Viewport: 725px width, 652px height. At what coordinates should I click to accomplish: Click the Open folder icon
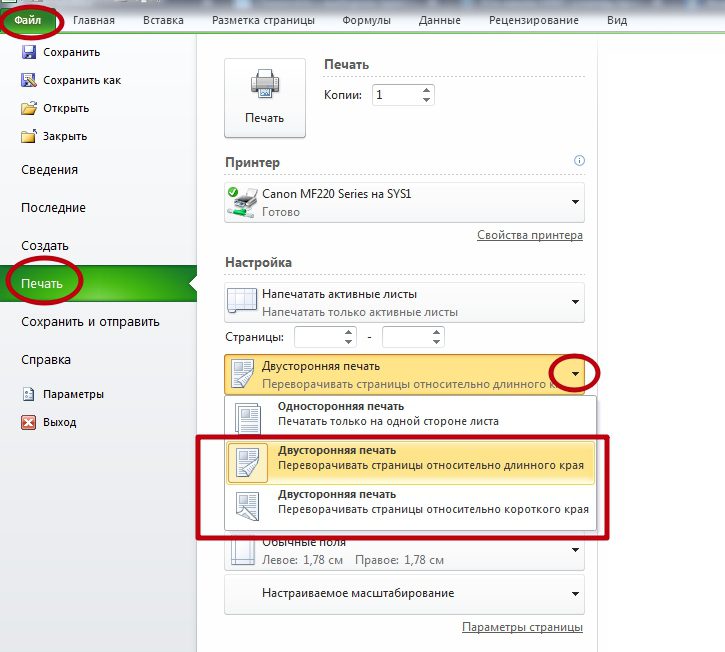pyautogui.click(x=29, y=108)
